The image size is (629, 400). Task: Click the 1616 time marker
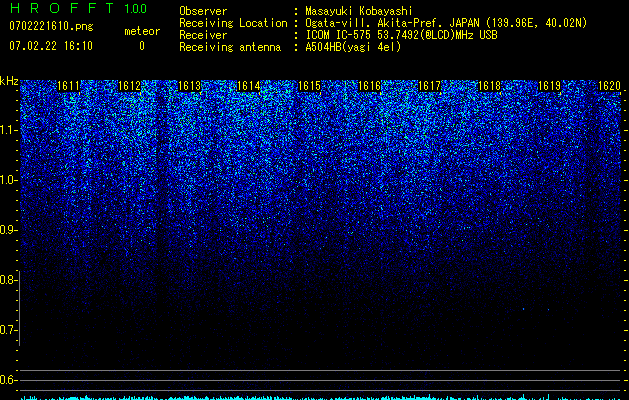click(369, 86)
